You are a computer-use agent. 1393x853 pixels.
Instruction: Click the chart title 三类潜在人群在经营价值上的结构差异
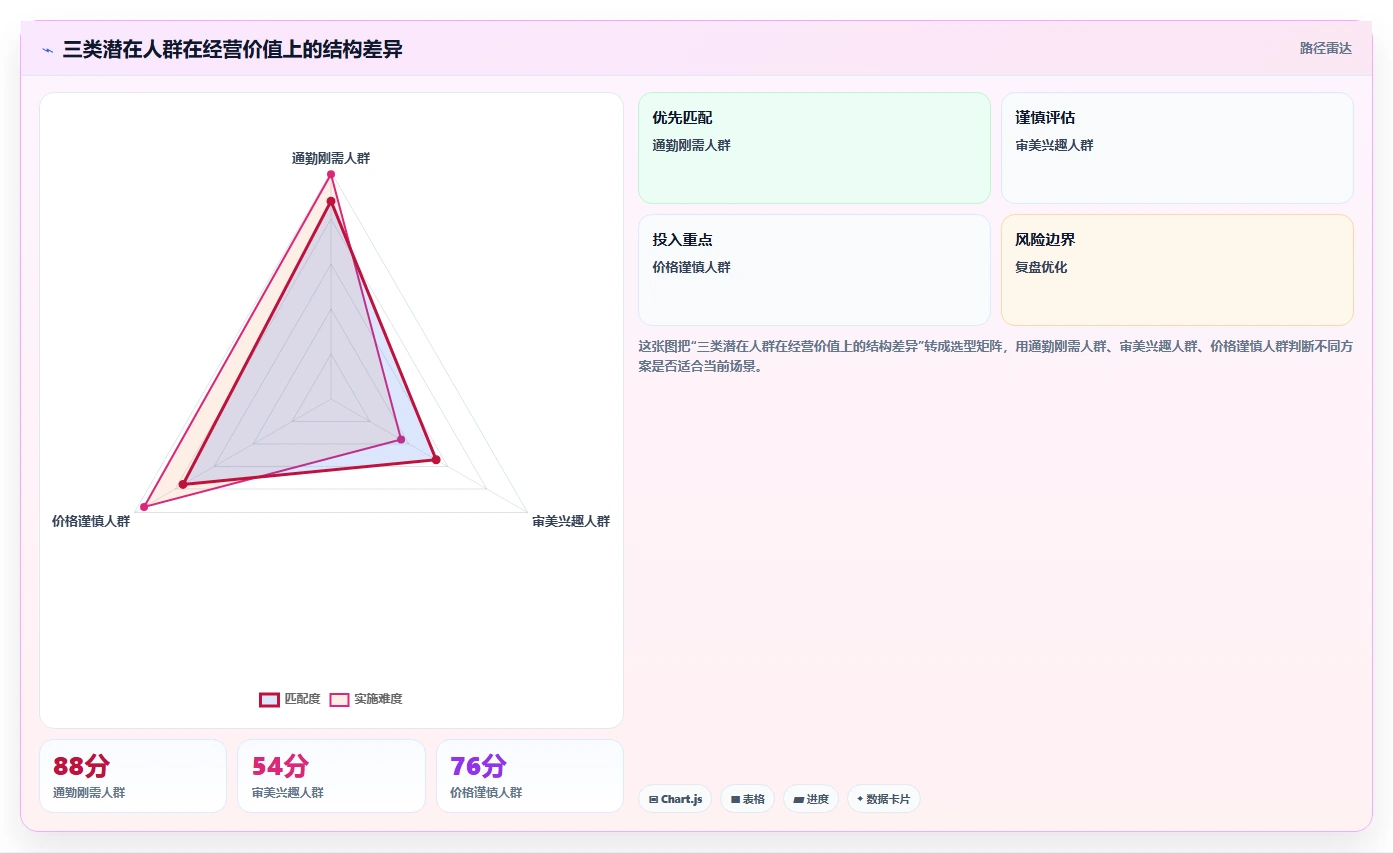233,49
